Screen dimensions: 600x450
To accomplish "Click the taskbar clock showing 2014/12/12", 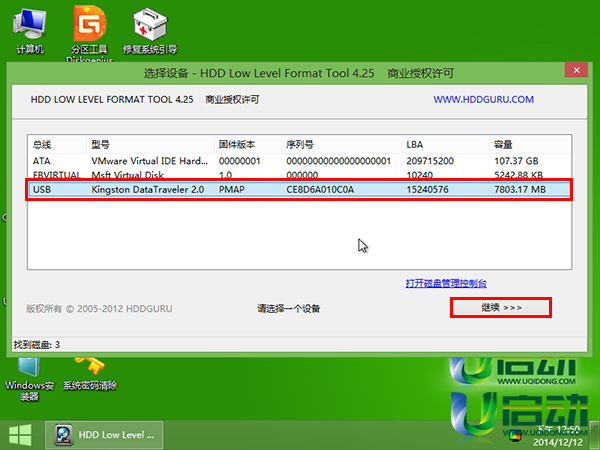I will pyautogui.click(x=558, y=436).
